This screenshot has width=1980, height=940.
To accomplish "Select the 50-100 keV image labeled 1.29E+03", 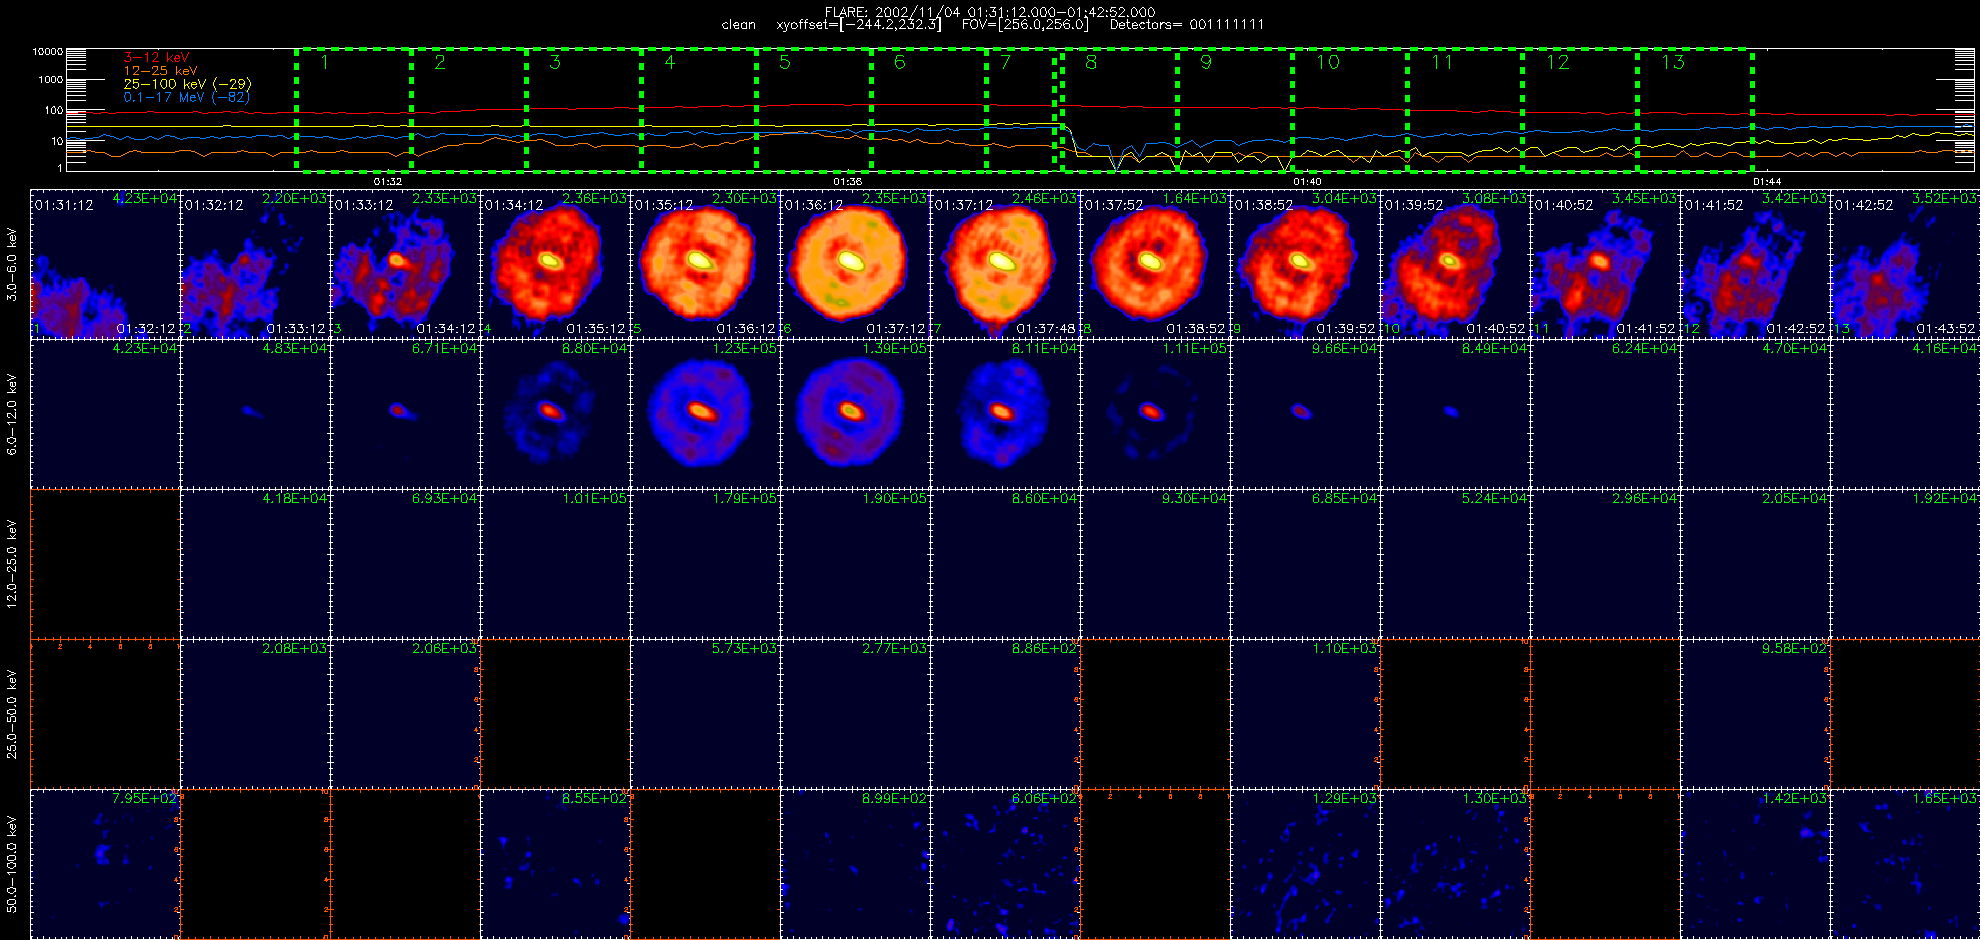I will (1305, 864).
